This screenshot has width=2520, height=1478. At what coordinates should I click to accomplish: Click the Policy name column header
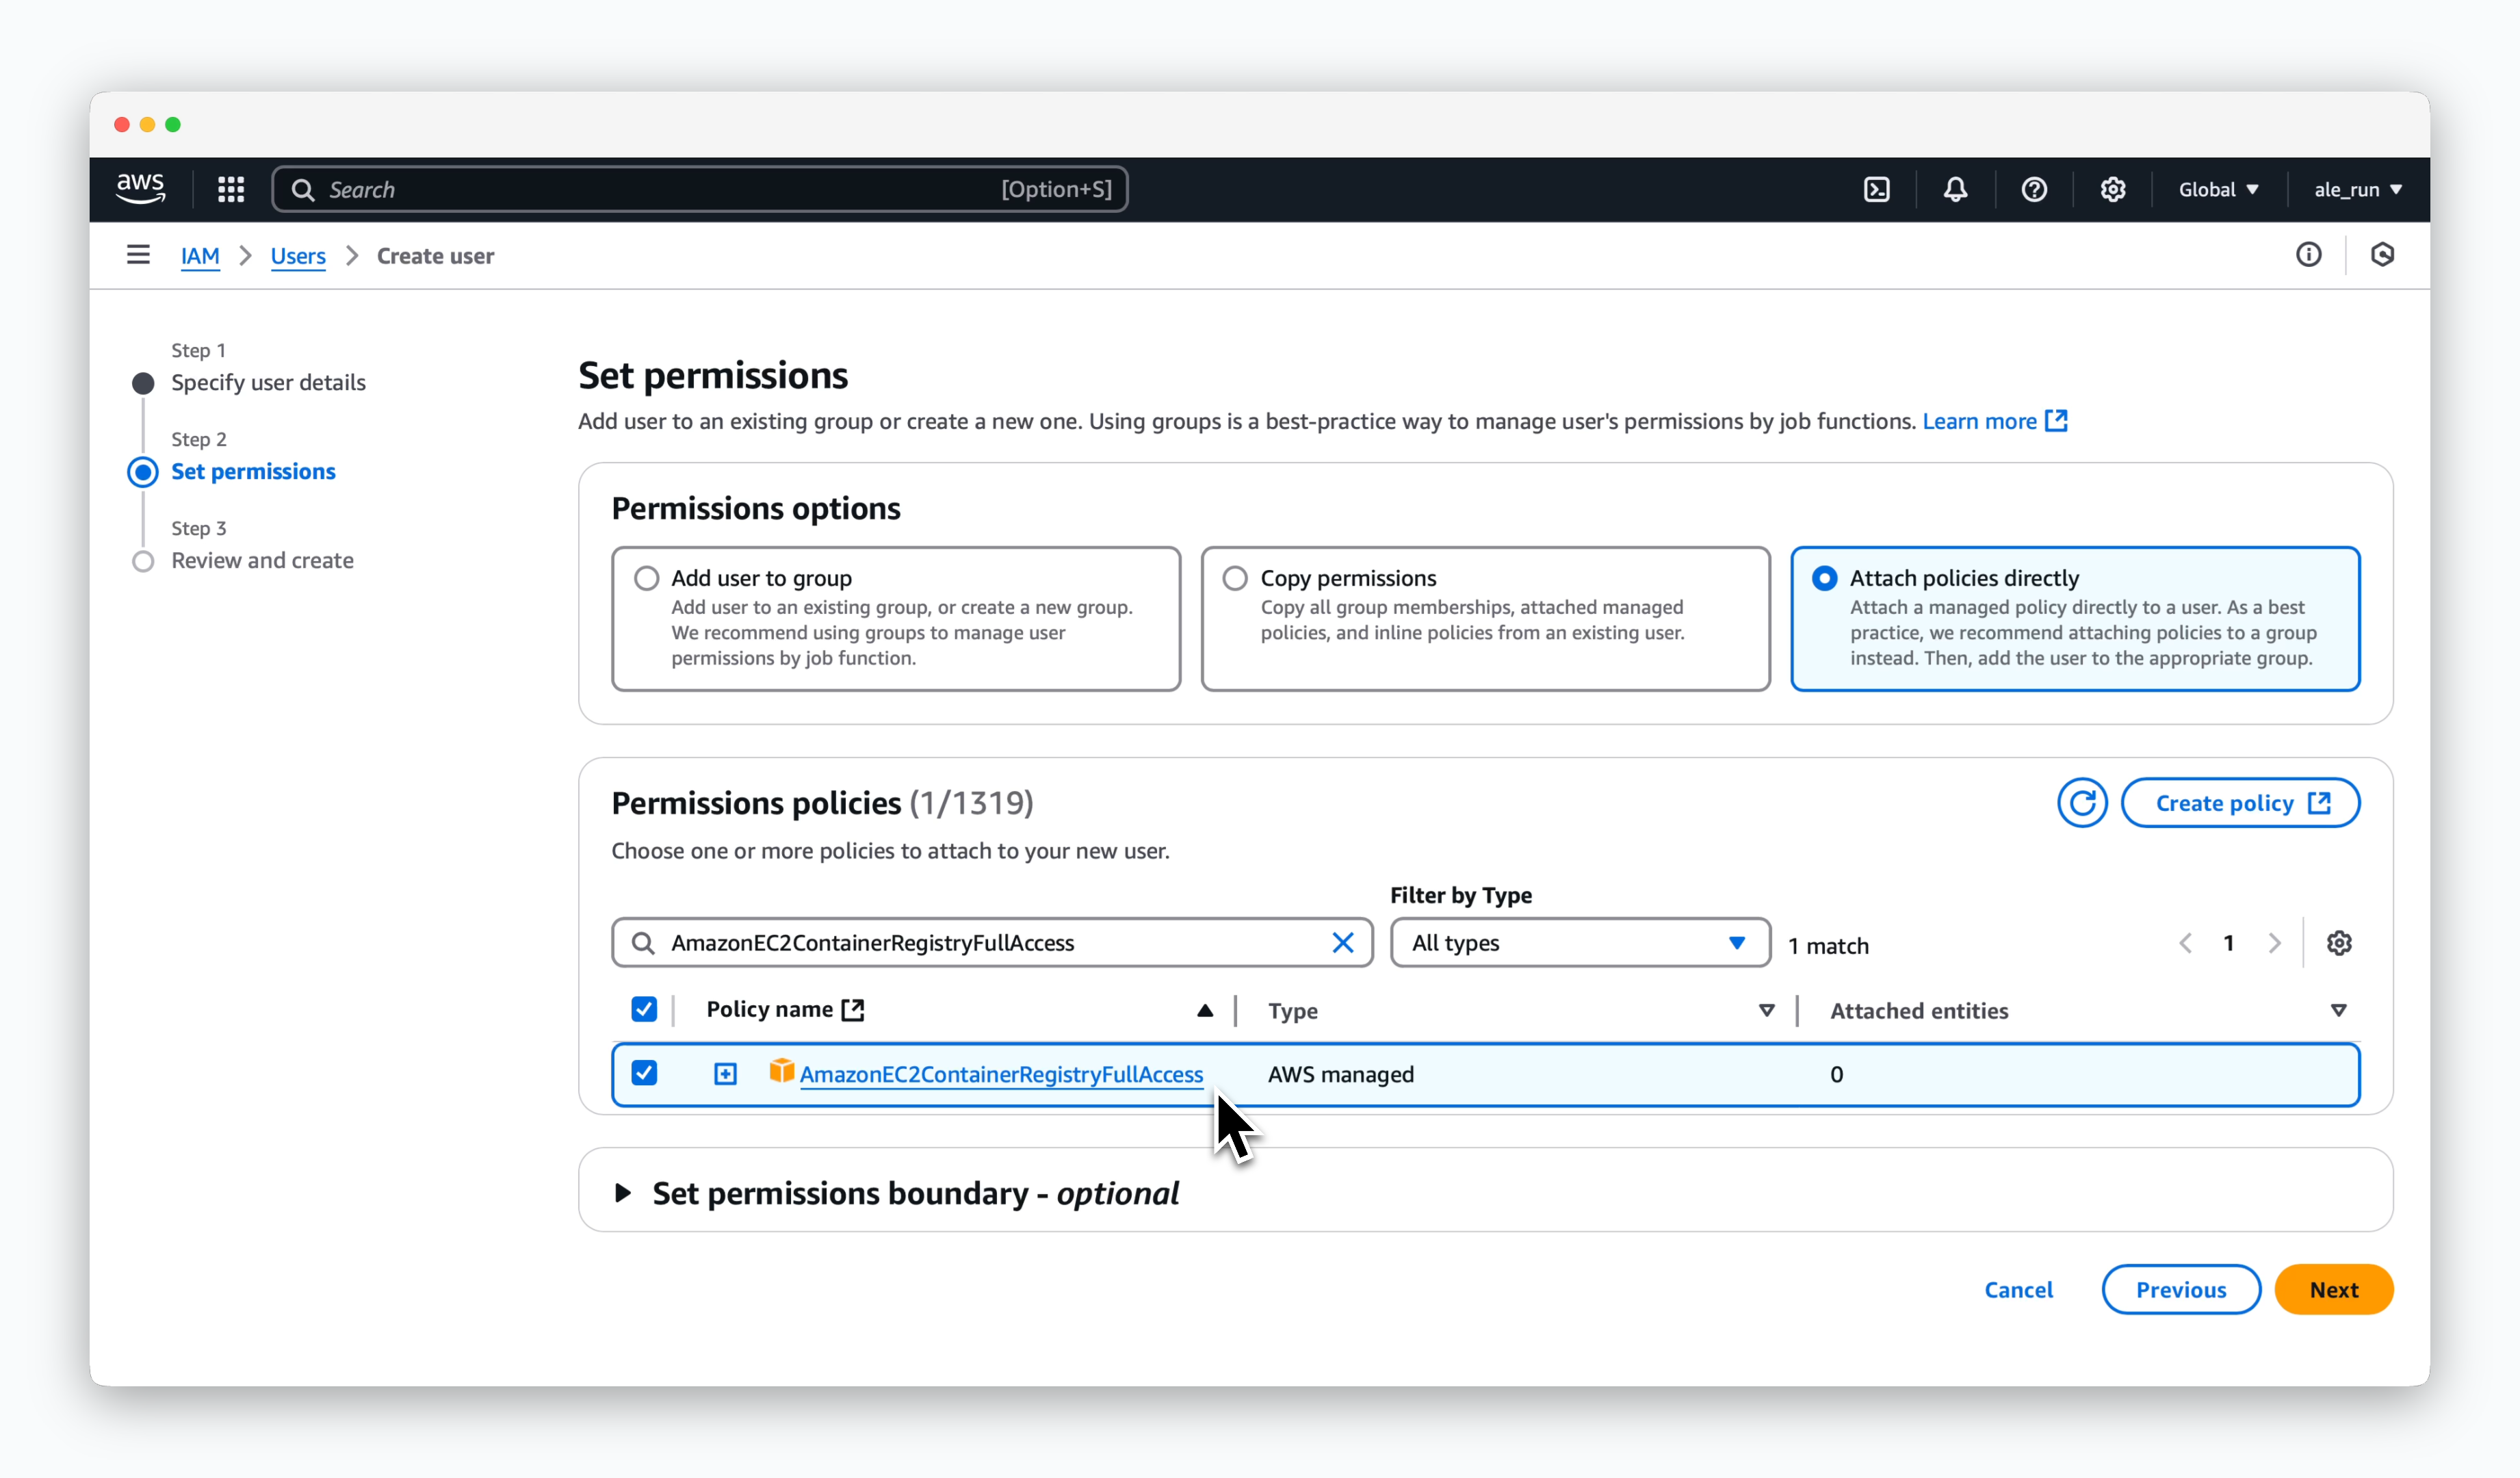(770, 1010)
